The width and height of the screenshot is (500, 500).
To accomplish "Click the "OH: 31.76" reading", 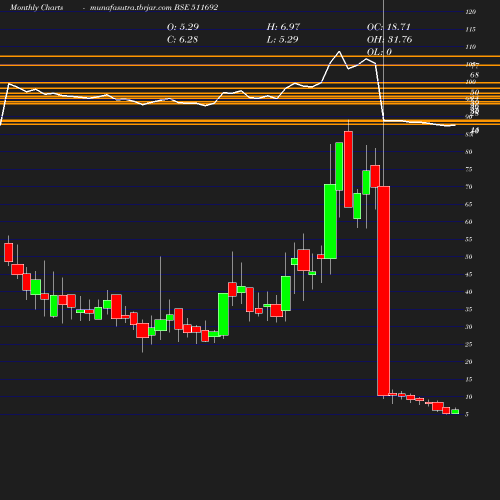I will [x=389, y=40].
